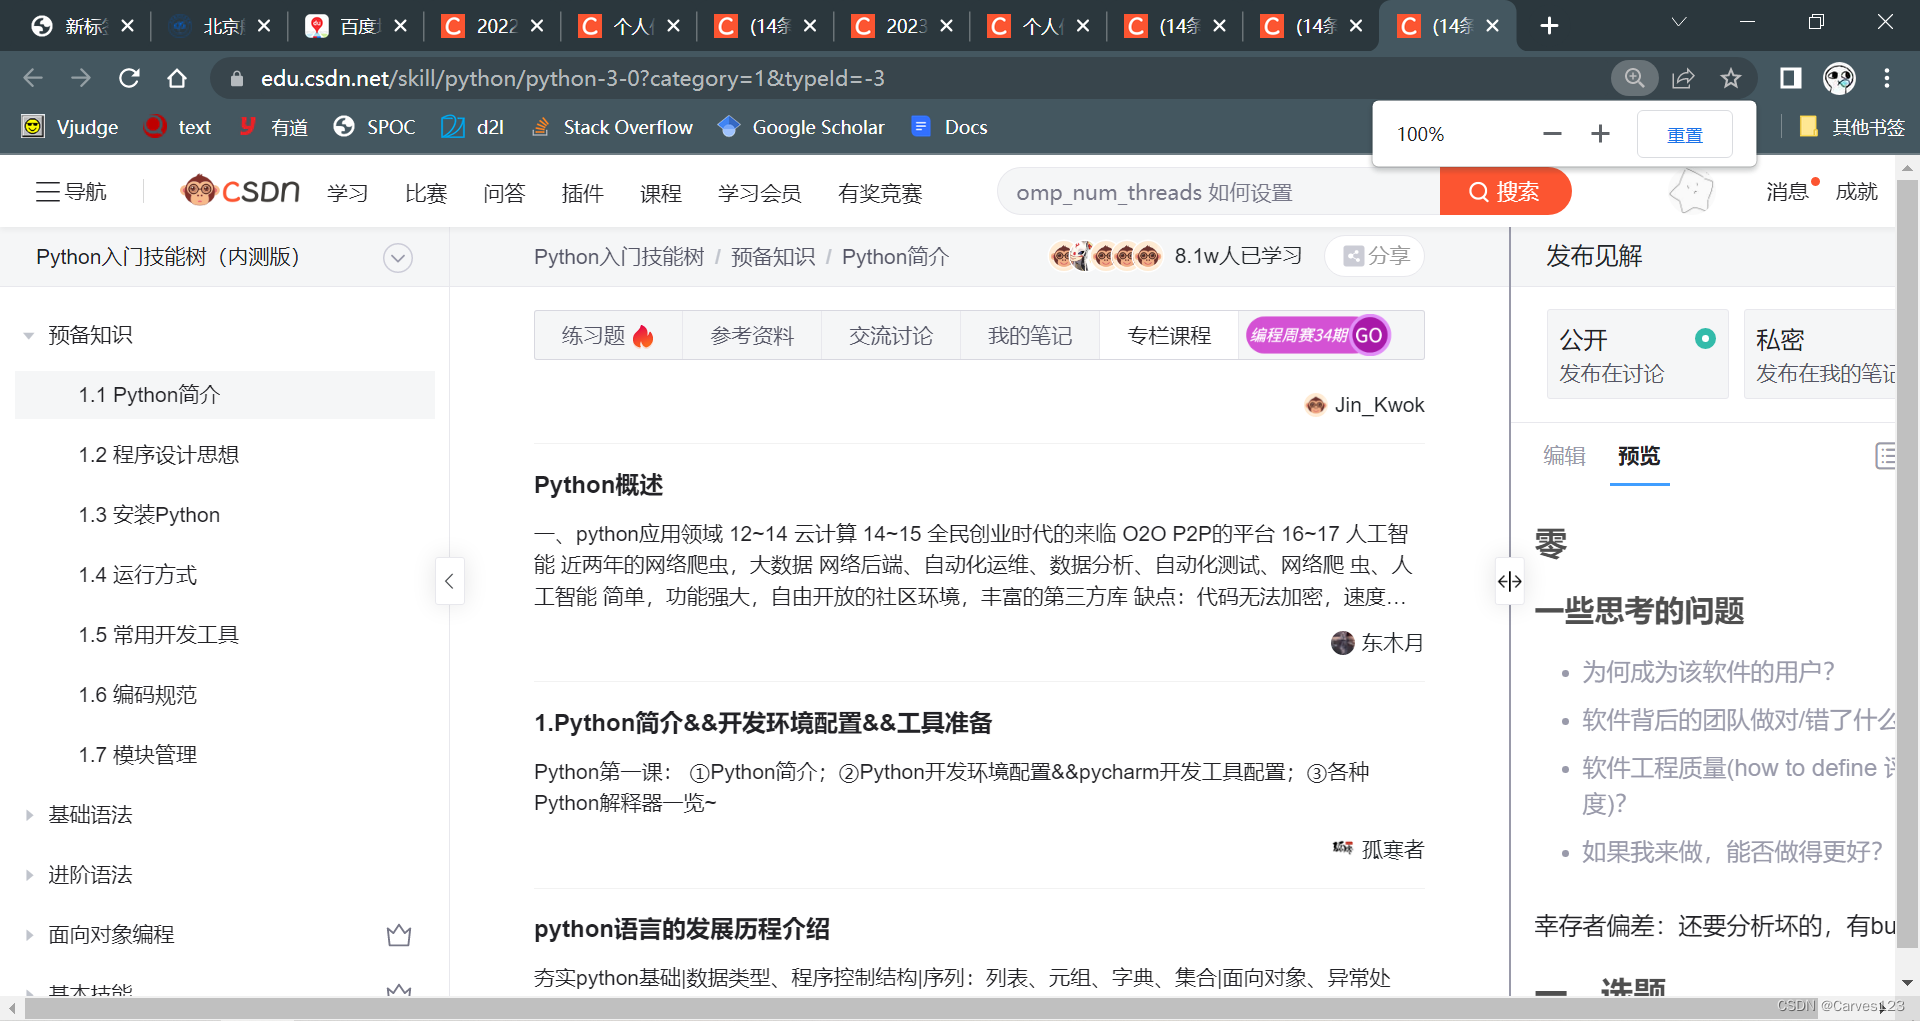Open the 其他书签 folder
The image size is (1920, 1021).
point(1852,127)
